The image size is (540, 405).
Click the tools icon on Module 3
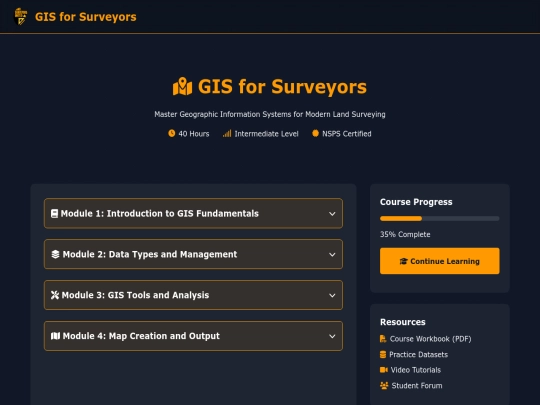click(55, 295)
